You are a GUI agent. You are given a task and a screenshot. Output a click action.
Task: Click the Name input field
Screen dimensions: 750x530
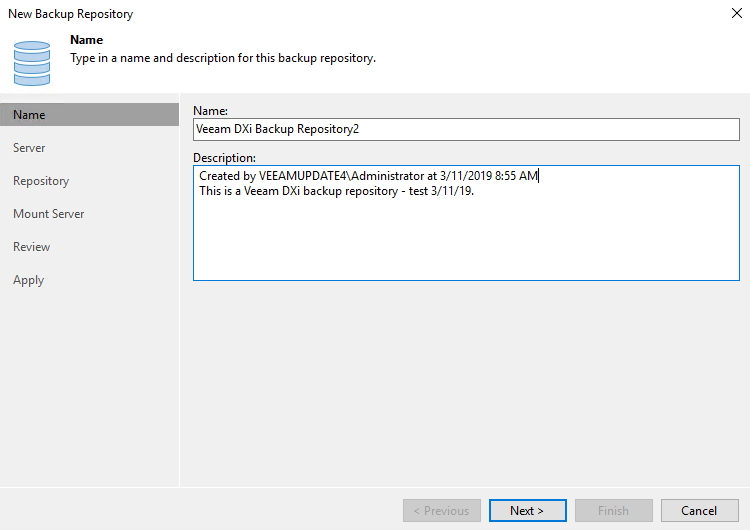click(x=466, y=129)
